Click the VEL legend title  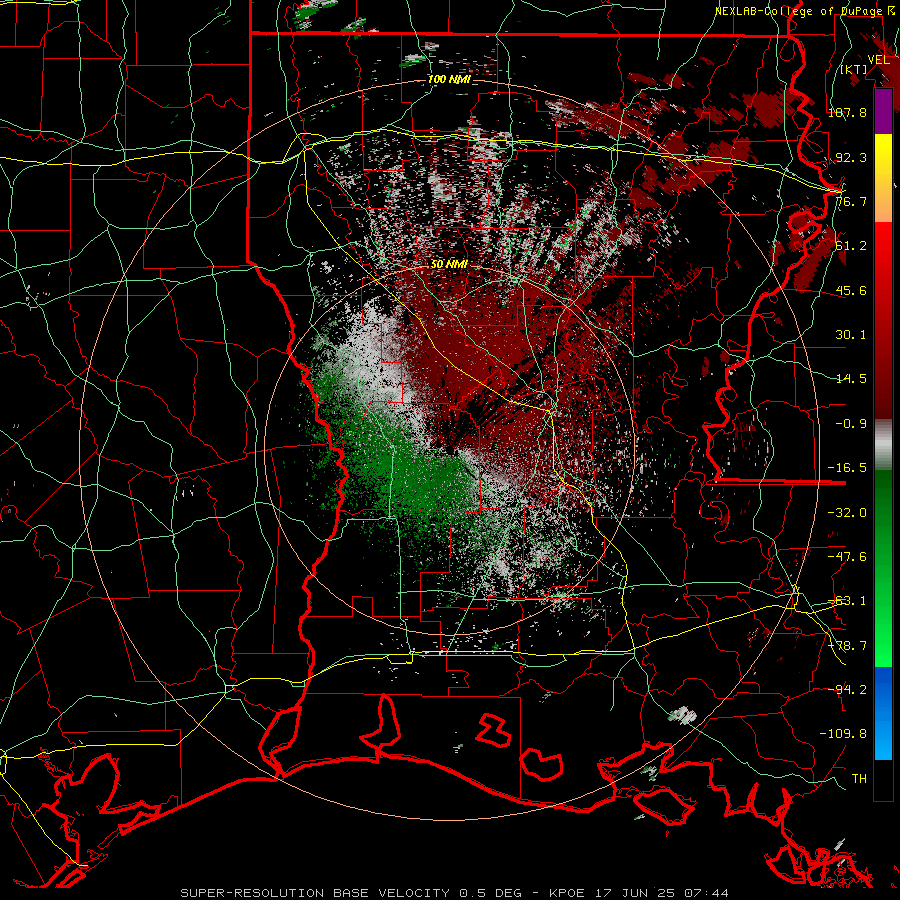pos(878,60)
